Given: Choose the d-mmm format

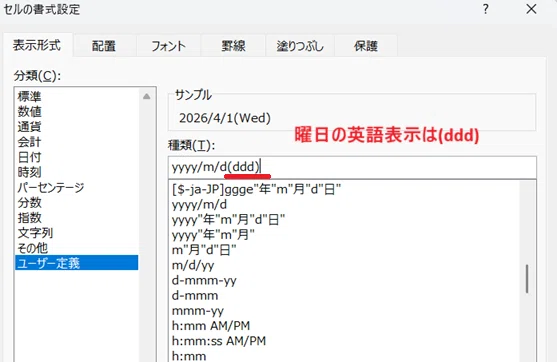Looking at the screenshot, I should pyautogui.click(x=344, y=296).
